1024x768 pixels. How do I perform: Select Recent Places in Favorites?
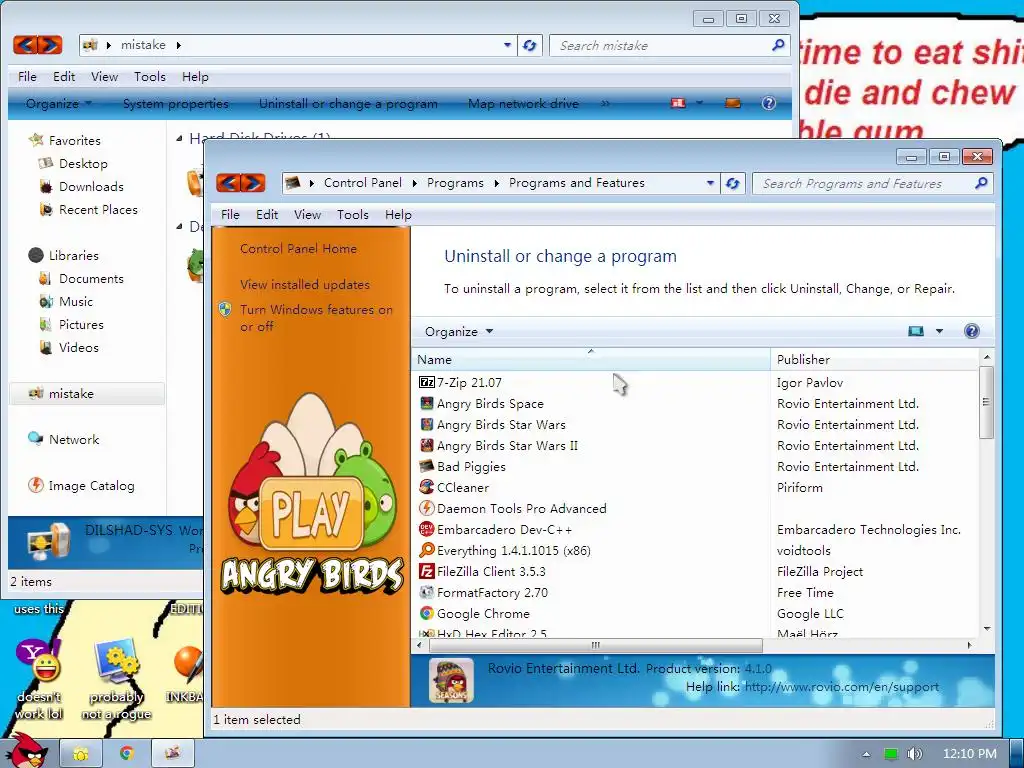98,210
